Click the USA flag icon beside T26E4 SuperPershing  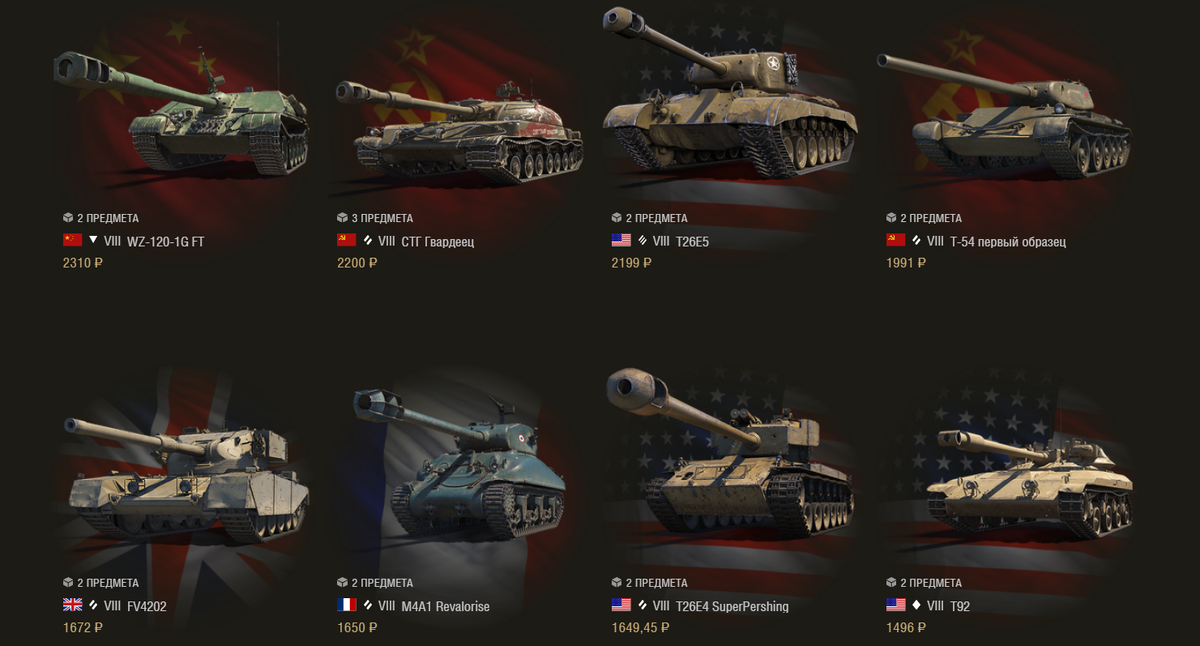[621, 605]
